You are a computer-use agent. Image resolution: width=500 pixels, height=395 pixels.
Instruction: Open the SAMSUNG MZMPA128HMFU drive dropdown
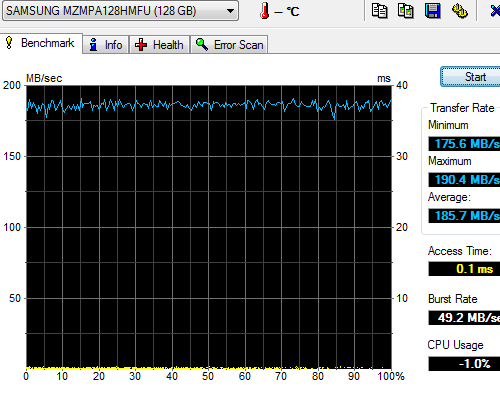[120, 11]
